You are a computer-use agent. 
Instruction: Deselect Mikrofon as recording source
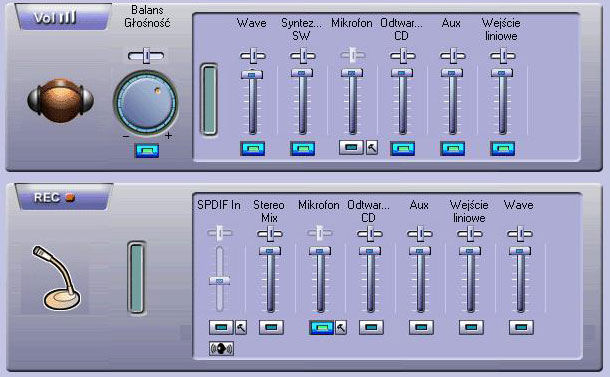coord(321,328)
